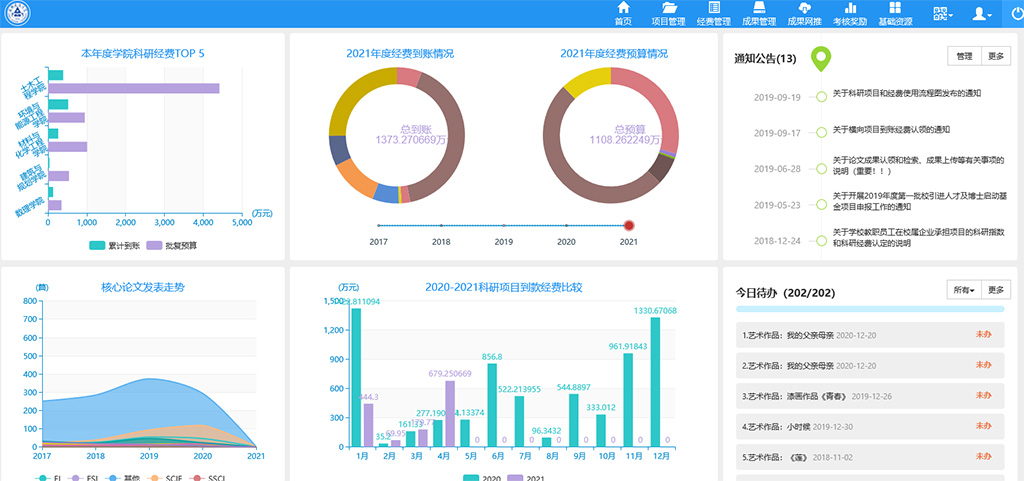The height and width of the screenshot is (481, 1024).
Task: Click the red 2021 timeline handle
Action: pyautogui.click(x=629, y=226)
